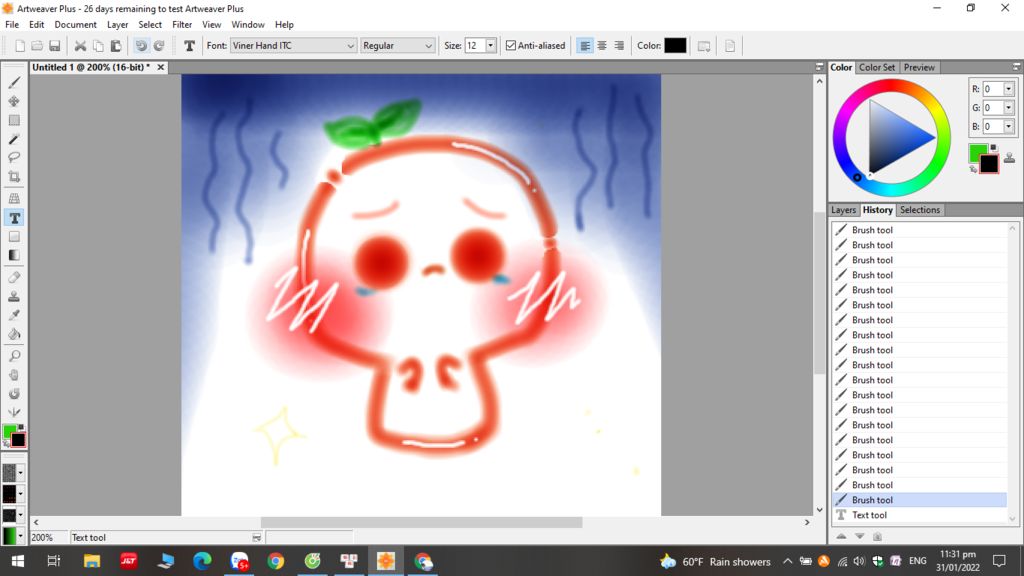Screen dimensions: 1024x576
Task: Open the Text tool status dropdown
Action: (x=257, y=537)
